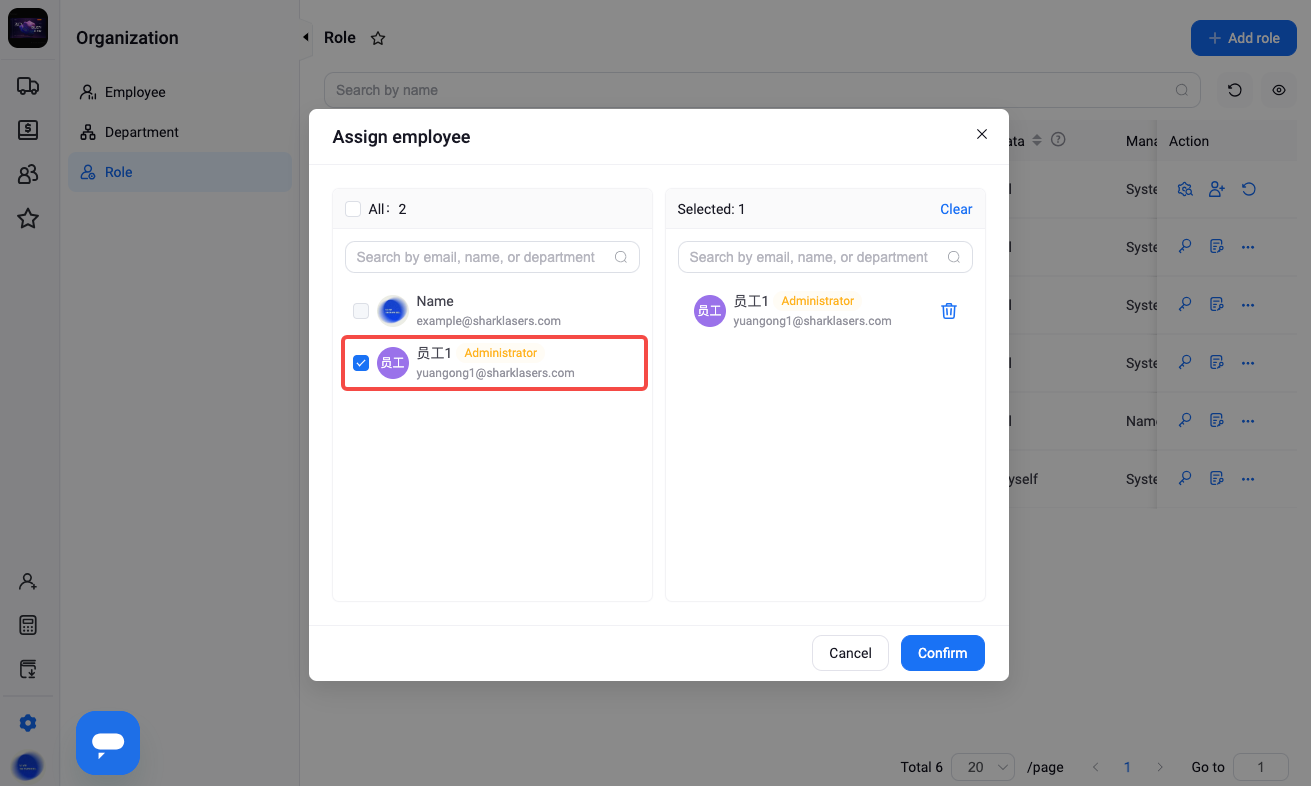Click the refresh icon next to search bar
Viewport: 1311px width, 786px height.
click(1235, 90)
